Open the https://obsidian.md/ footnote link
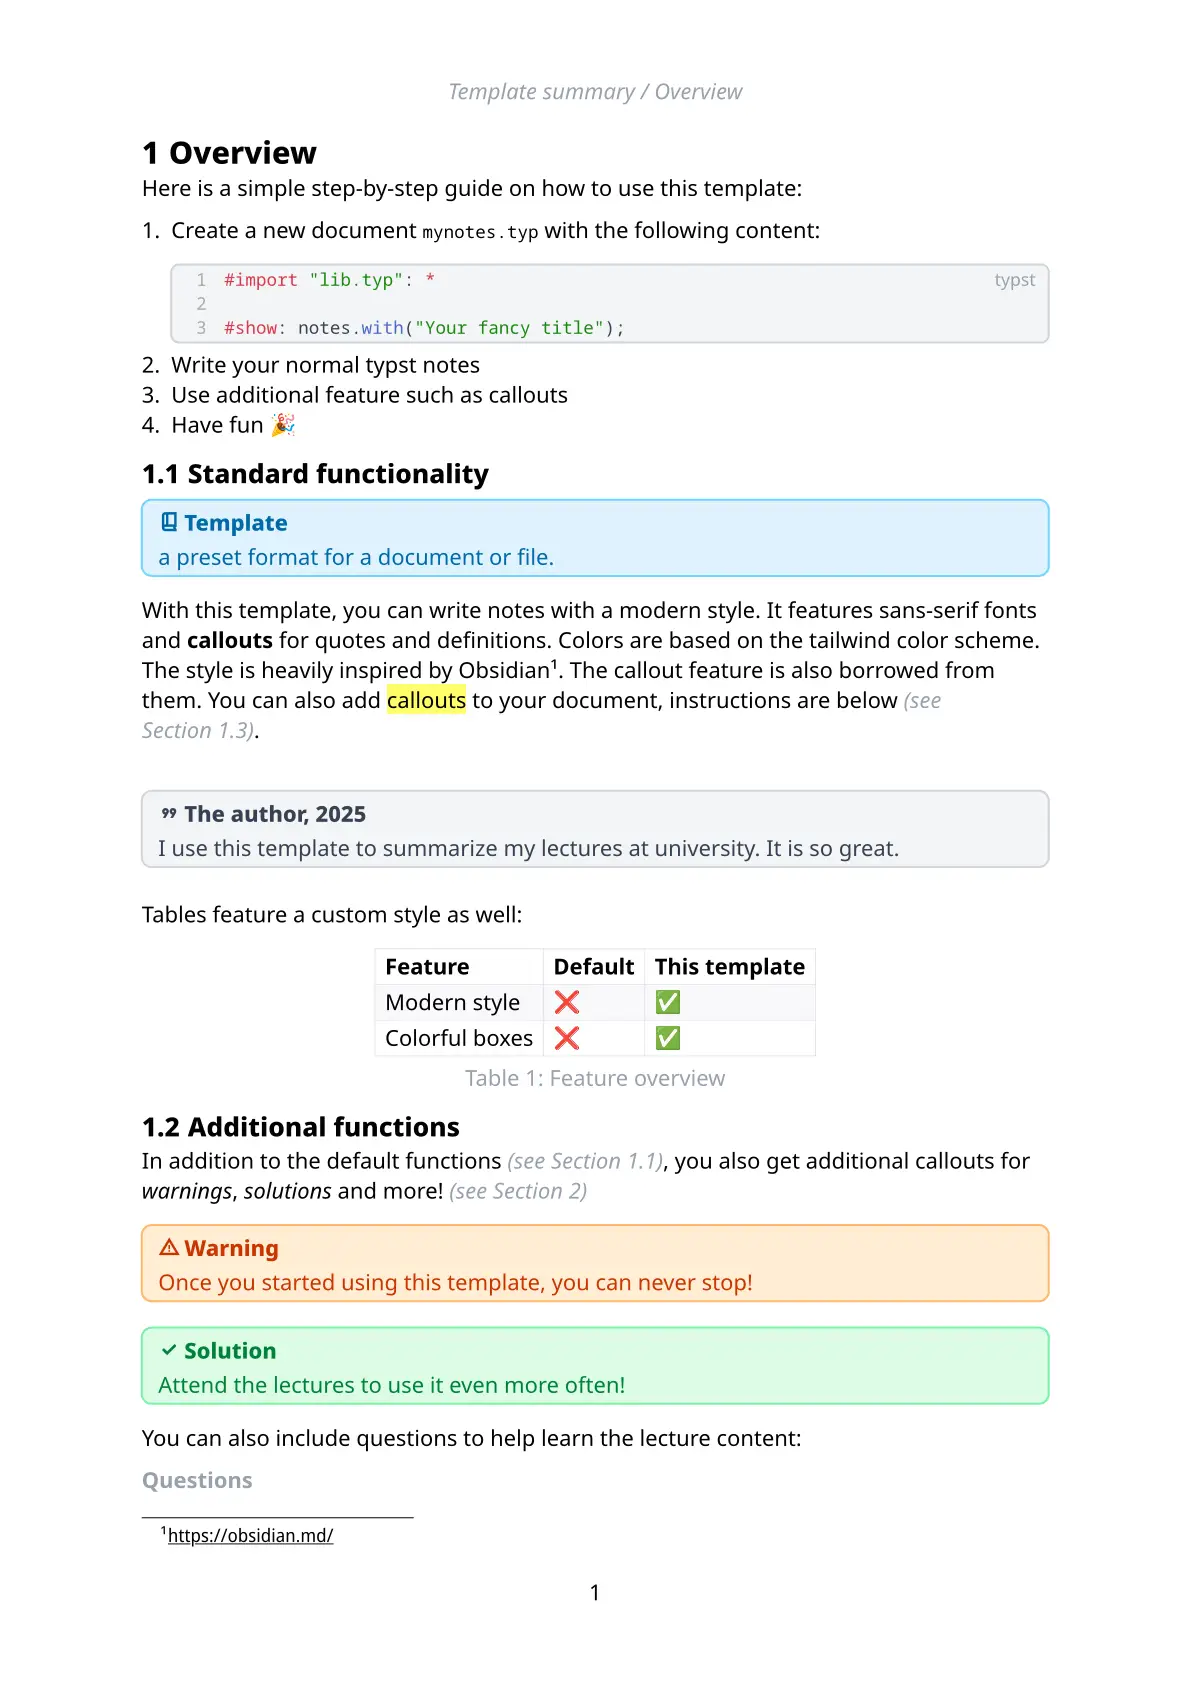The width and height of the screenshot is (1191, 1684). tap(250, 1535)
